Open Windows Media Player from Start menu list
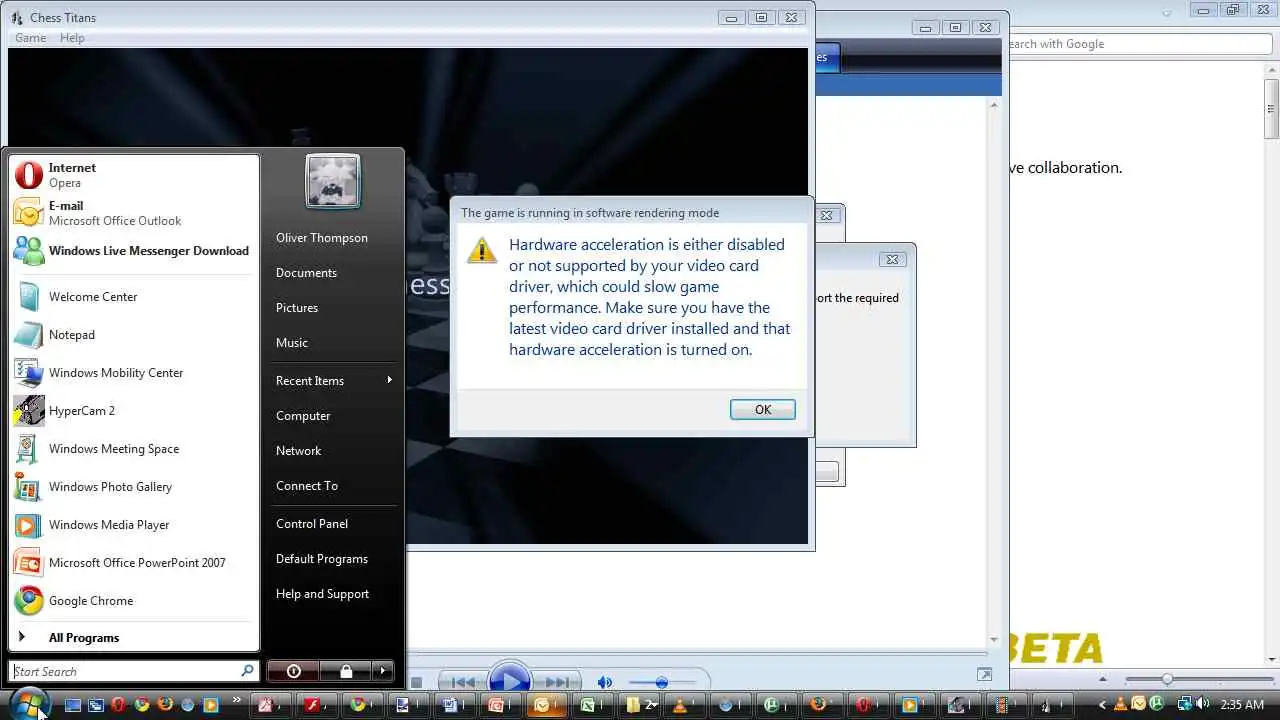The image size is (1280, 720). tap(134, 525)
